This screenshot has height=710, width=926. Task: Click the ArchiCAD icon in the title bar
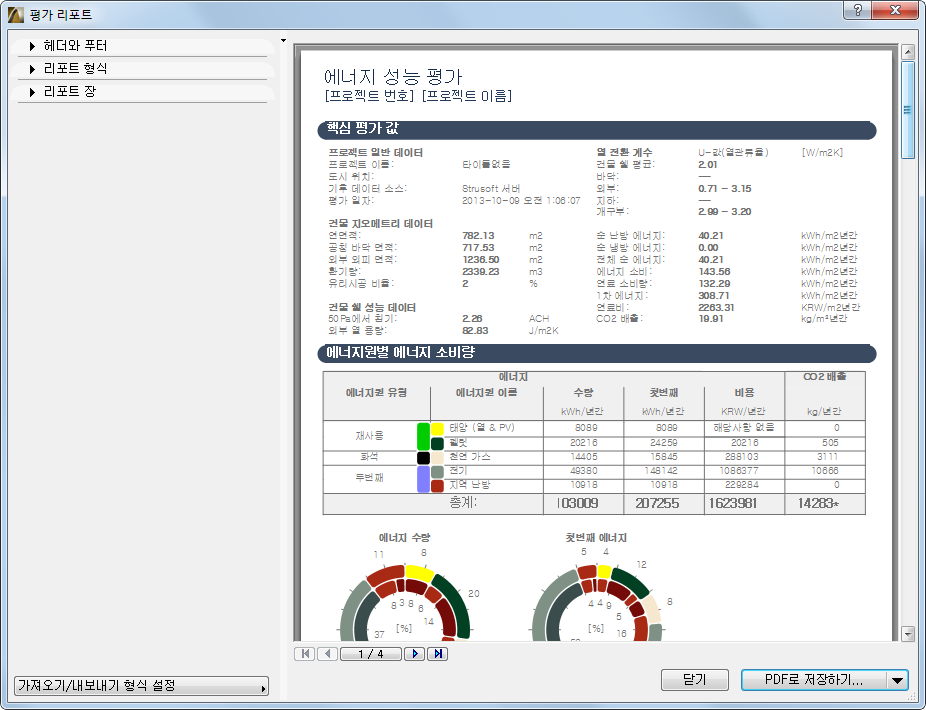coord(16,15)
